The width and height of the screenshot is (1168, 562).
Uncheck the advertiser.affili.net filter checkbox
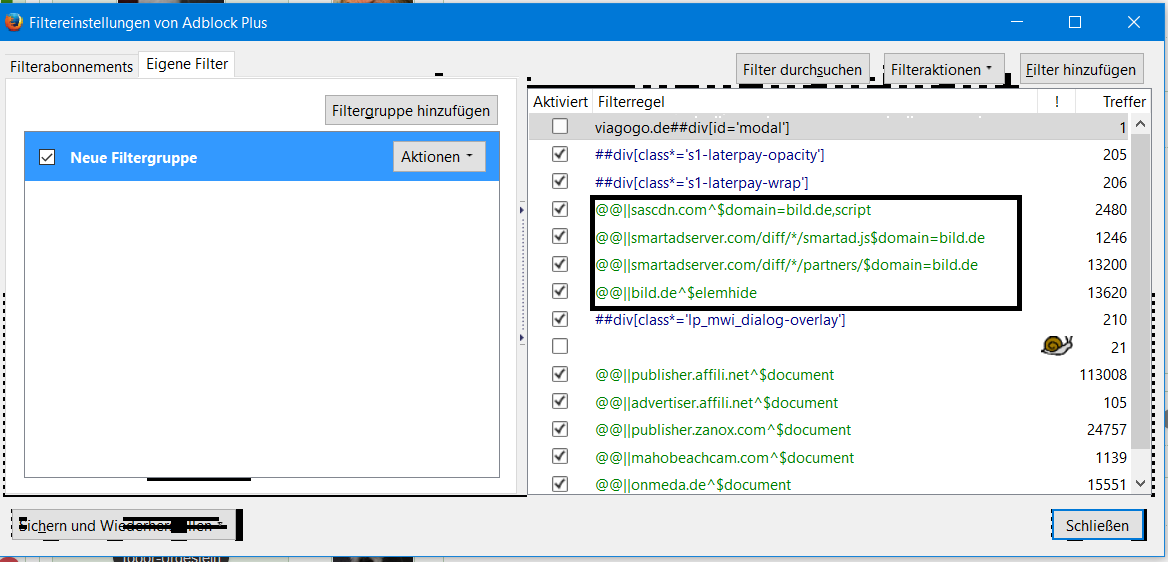tap(560, 402)
